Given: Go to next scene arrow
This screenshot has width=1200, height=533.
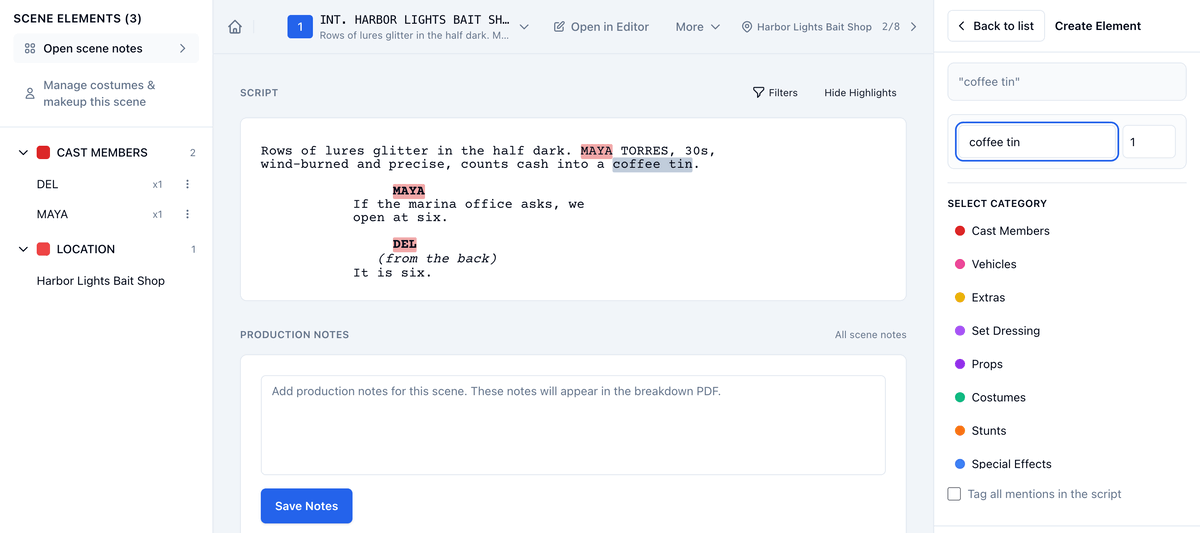Looking at the screenshot, I should click(x=913, y=27).
